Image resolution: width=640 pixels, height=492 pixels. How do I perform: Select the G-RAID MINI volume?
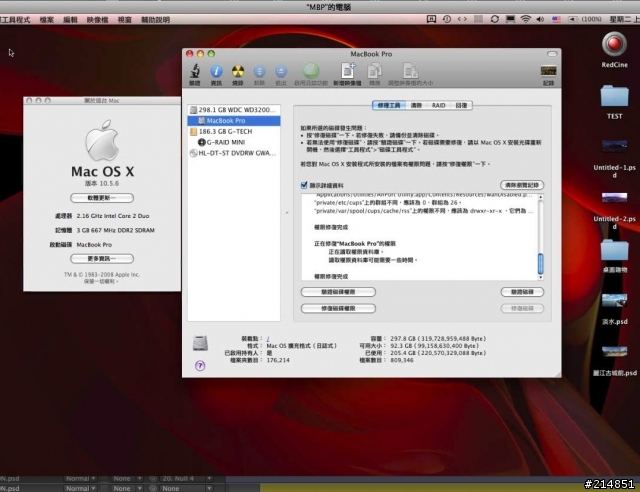(x=234, y=142)
